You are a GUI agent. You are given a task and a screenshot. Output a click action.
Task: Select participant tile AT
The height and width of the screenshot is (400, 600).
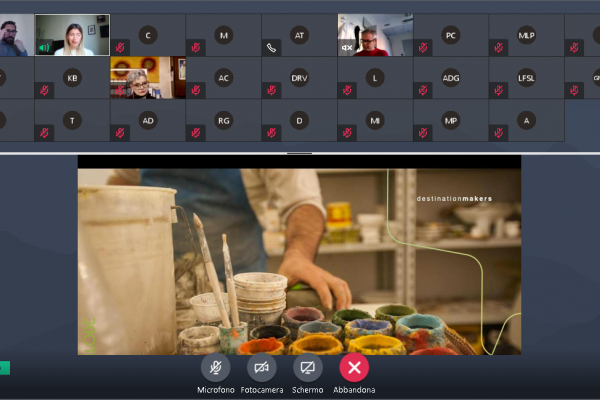click(299, 35)
